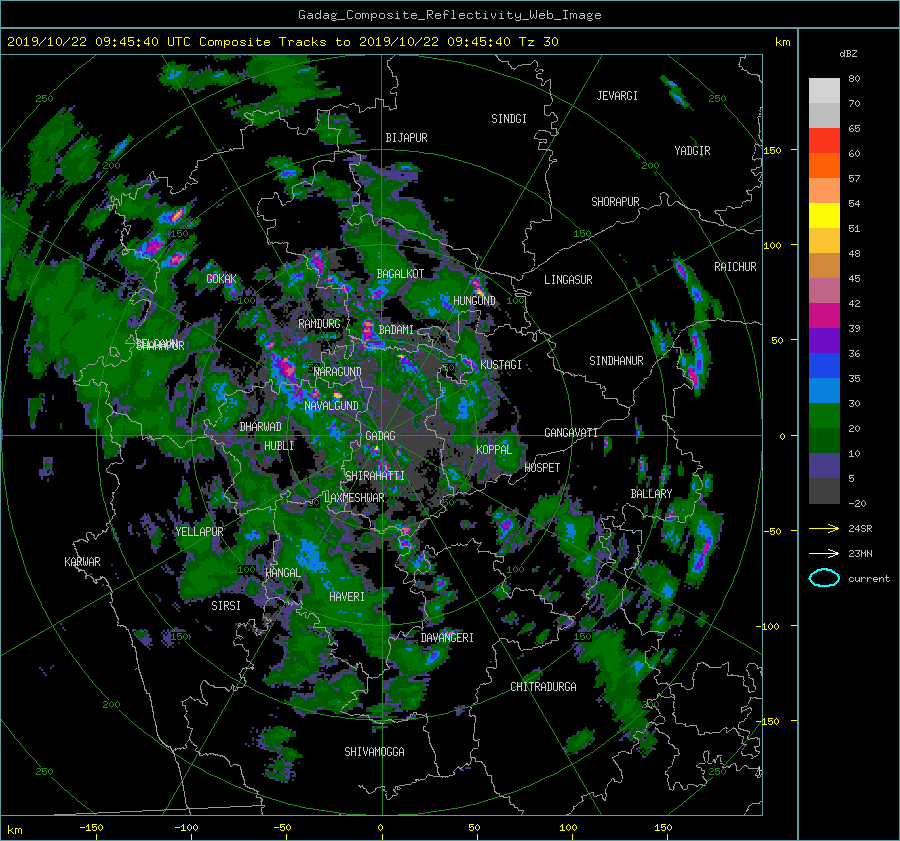
Task: Click the SIRSI city label
Action: 226,606
